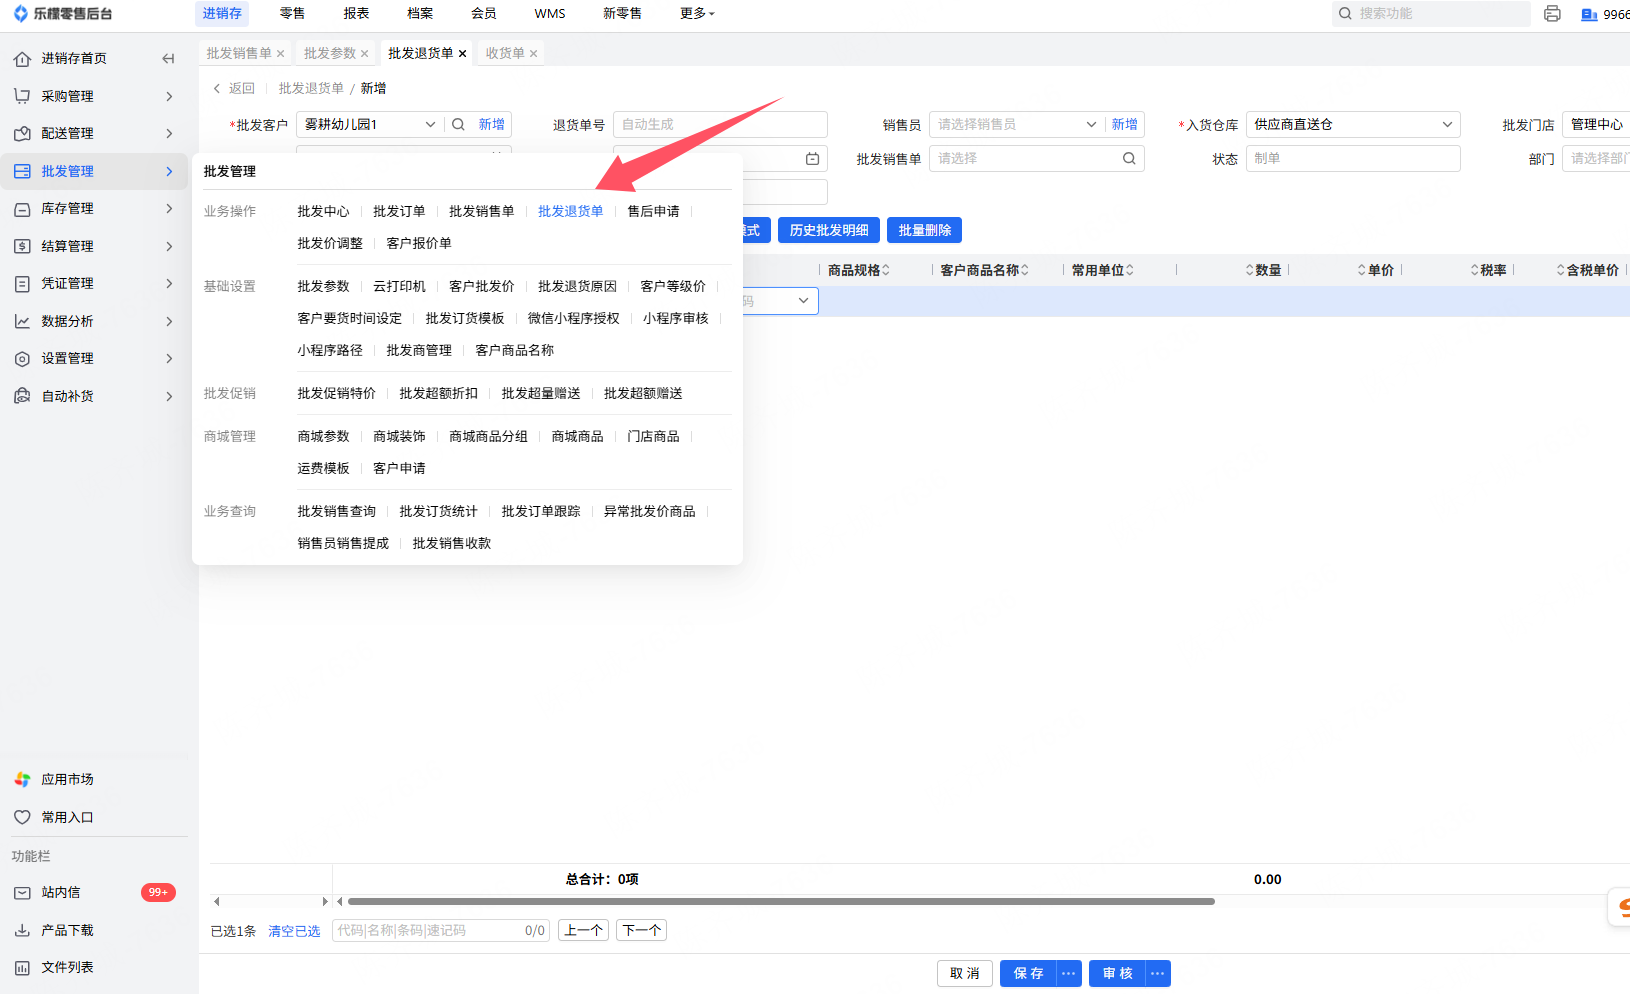Viewport: 1630px width, 994px height.
Task: Click the 自动补货 sidebar icon
Action: point(22,396)
